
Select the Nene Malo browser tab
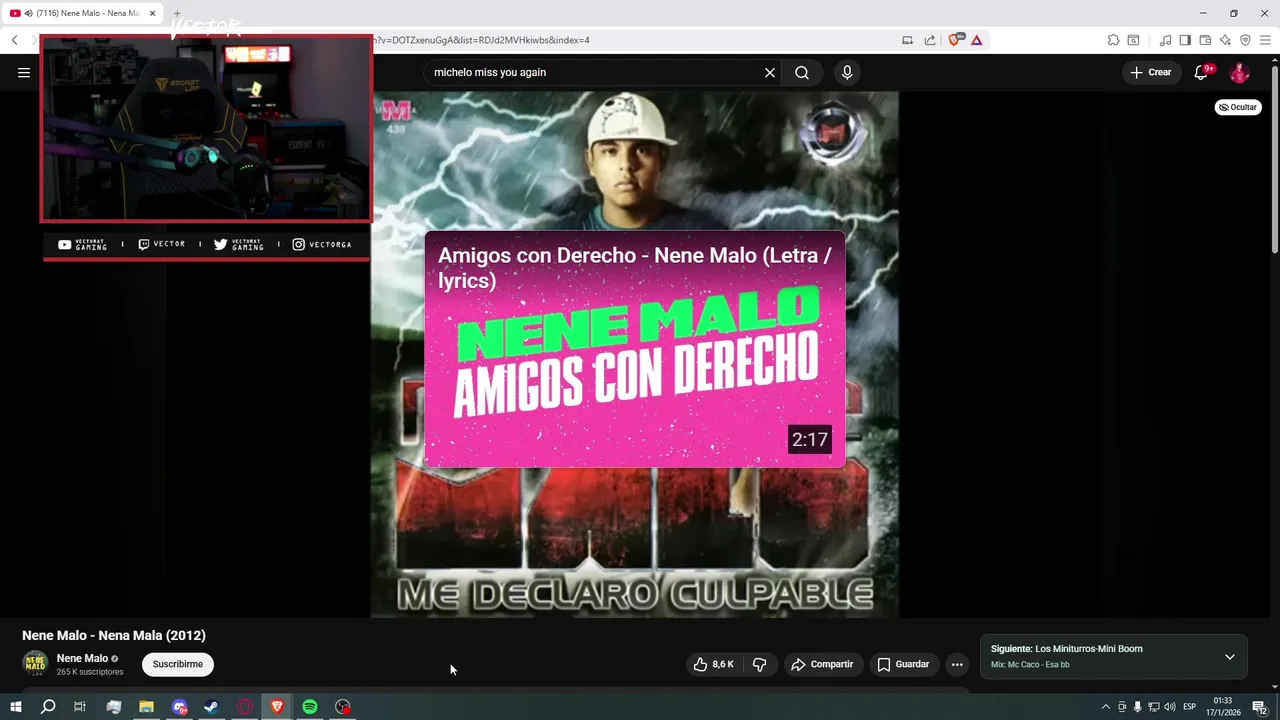tap(84, 13)
